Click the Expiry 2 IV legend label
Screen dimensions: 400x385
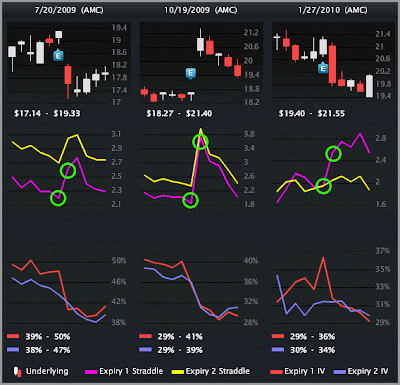[x=368, y=371]
